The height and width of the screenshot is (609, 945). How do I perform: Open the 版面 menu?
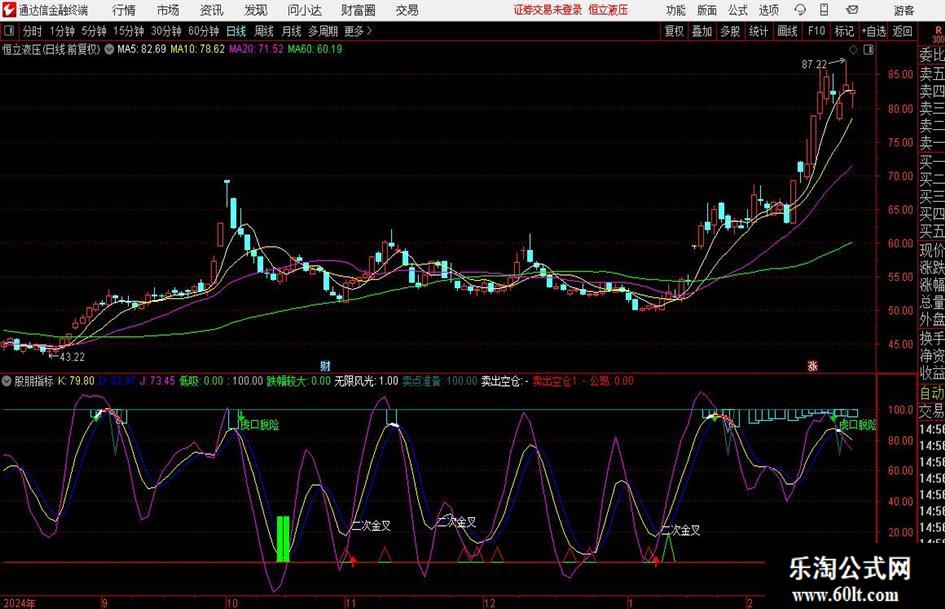pos(706,10)
